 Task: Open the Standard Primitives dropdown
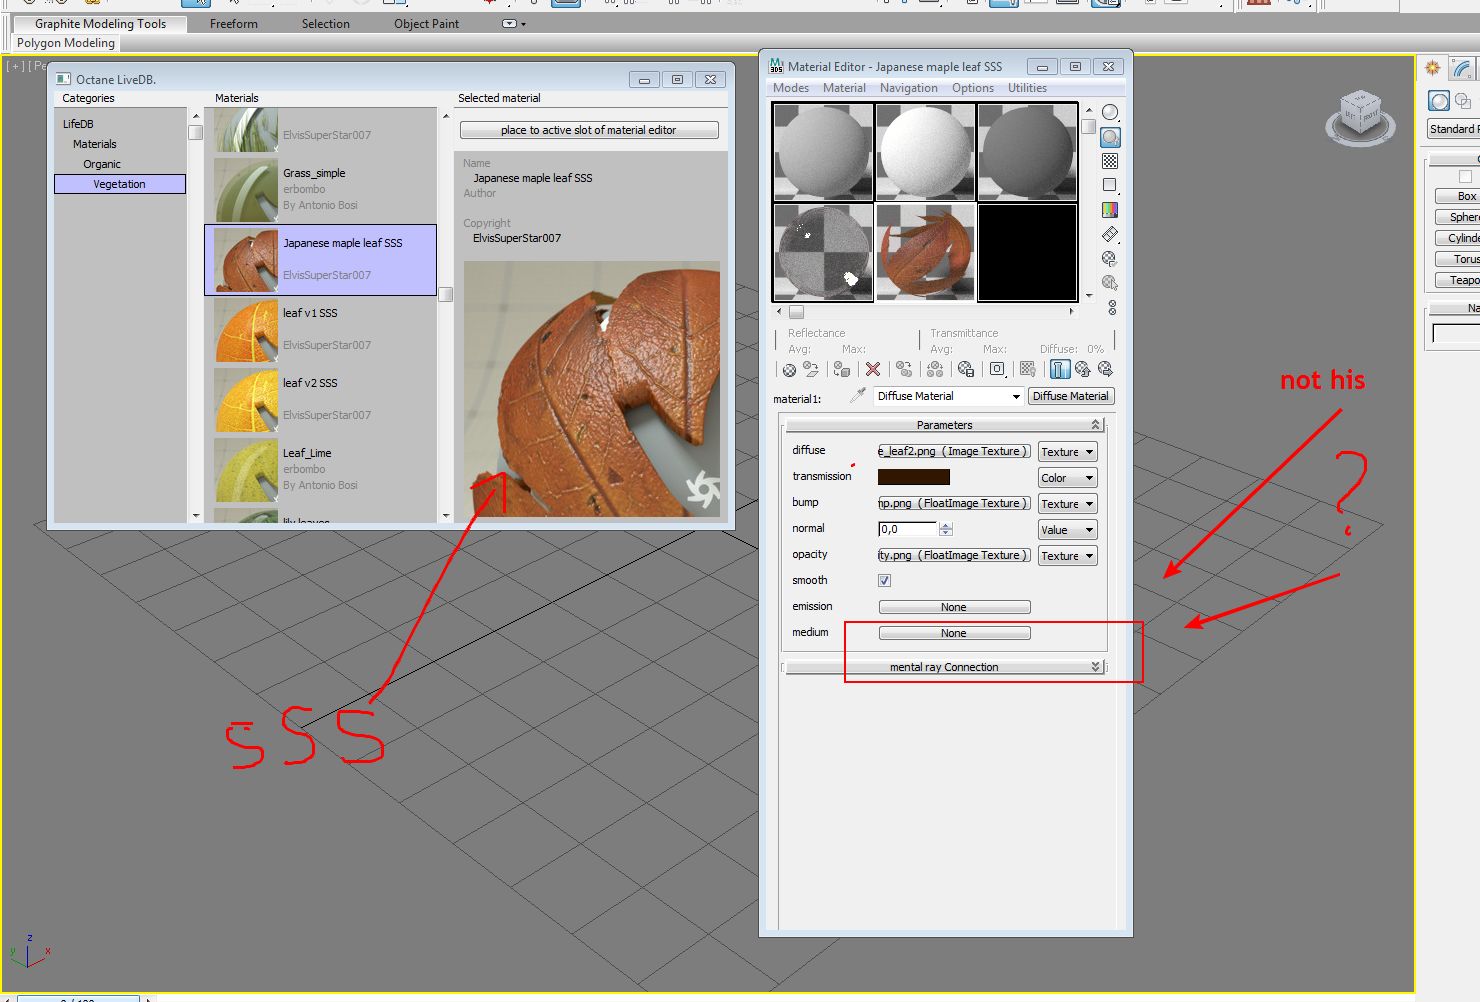(1454, 129)
